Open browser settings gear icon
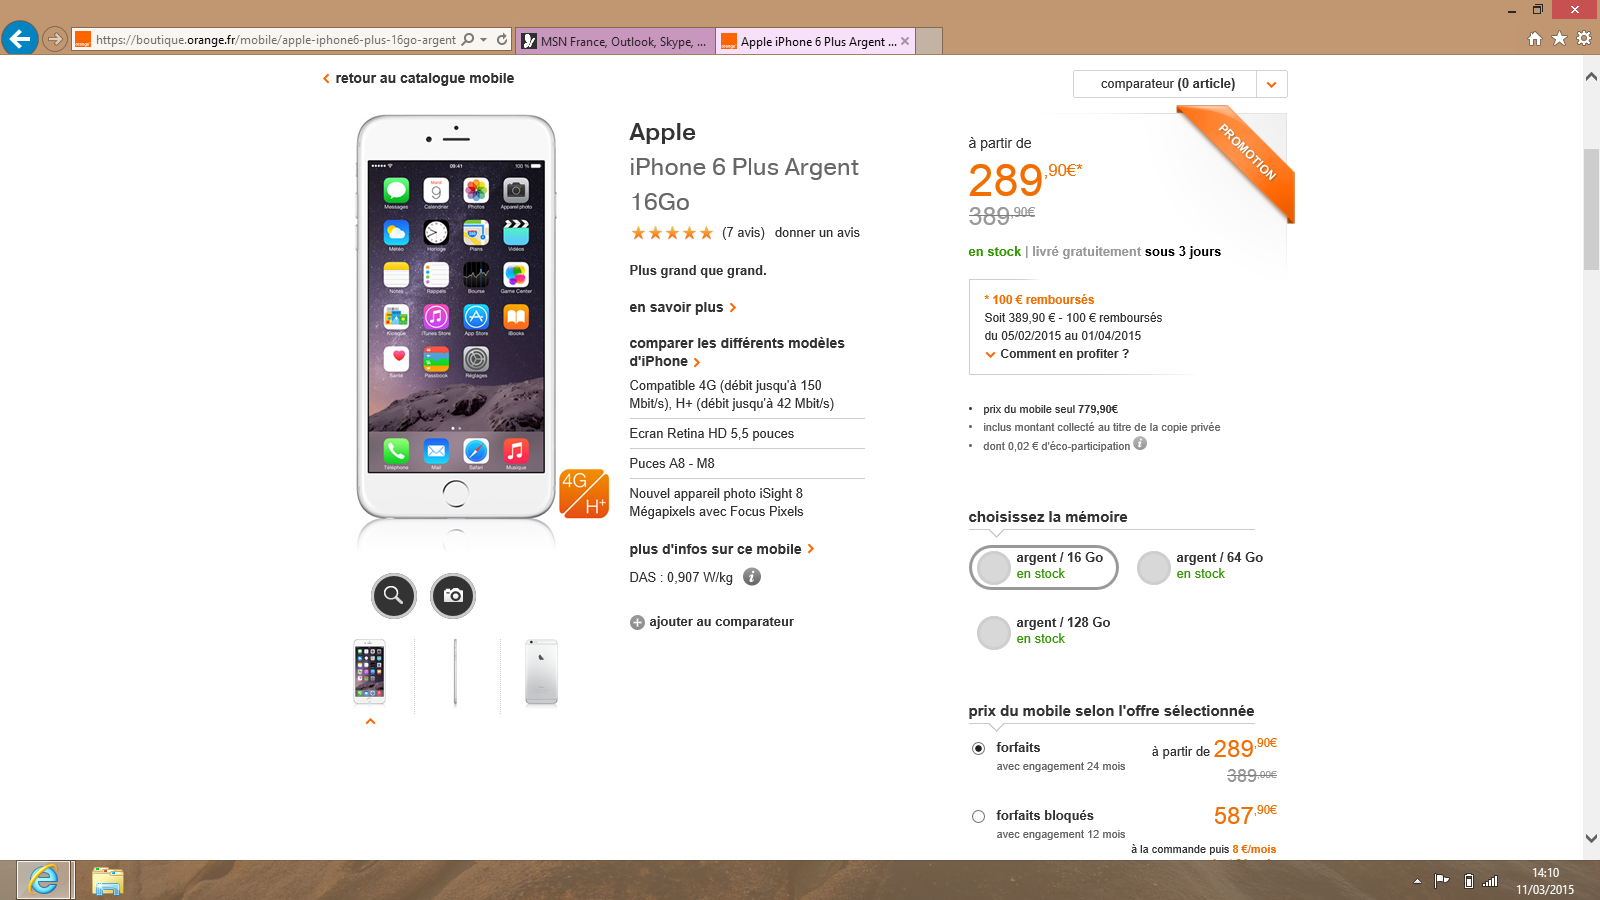The height and width of the screenshot is (900, 1600). [x=1584, y=39]
